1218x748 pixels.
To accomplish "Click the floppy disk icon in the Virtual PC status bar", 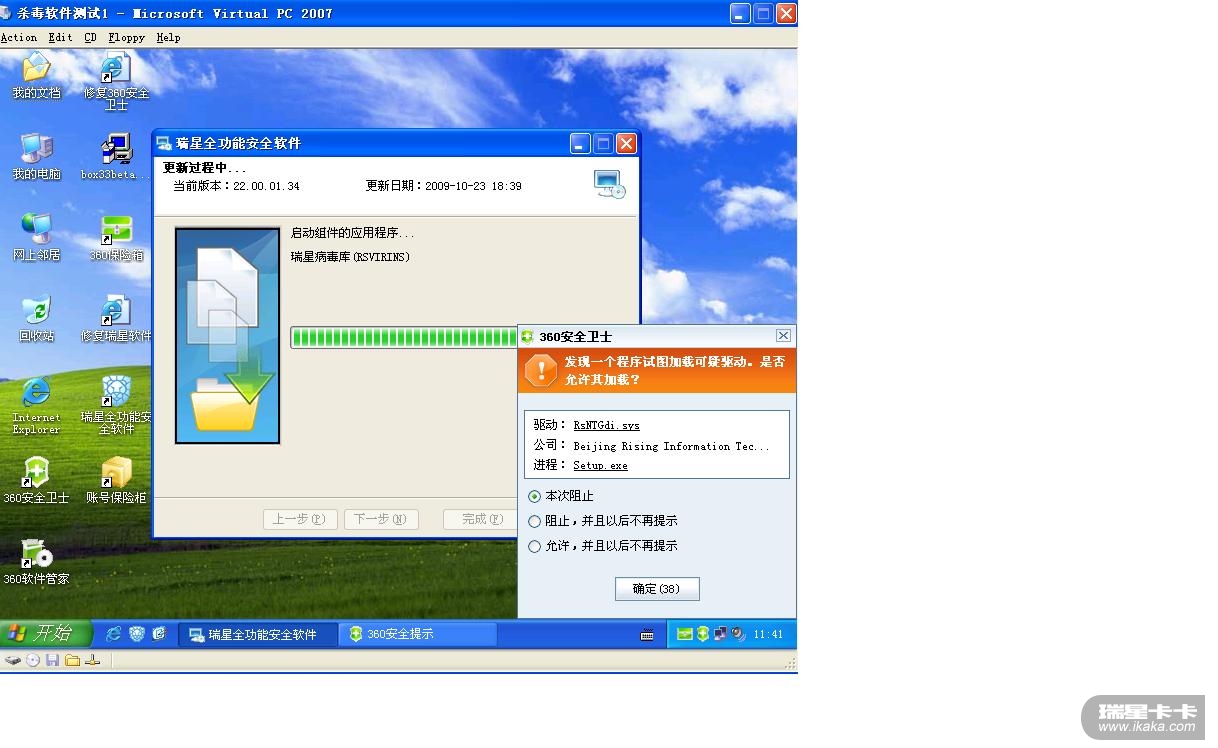I will [x=52, y=660].
